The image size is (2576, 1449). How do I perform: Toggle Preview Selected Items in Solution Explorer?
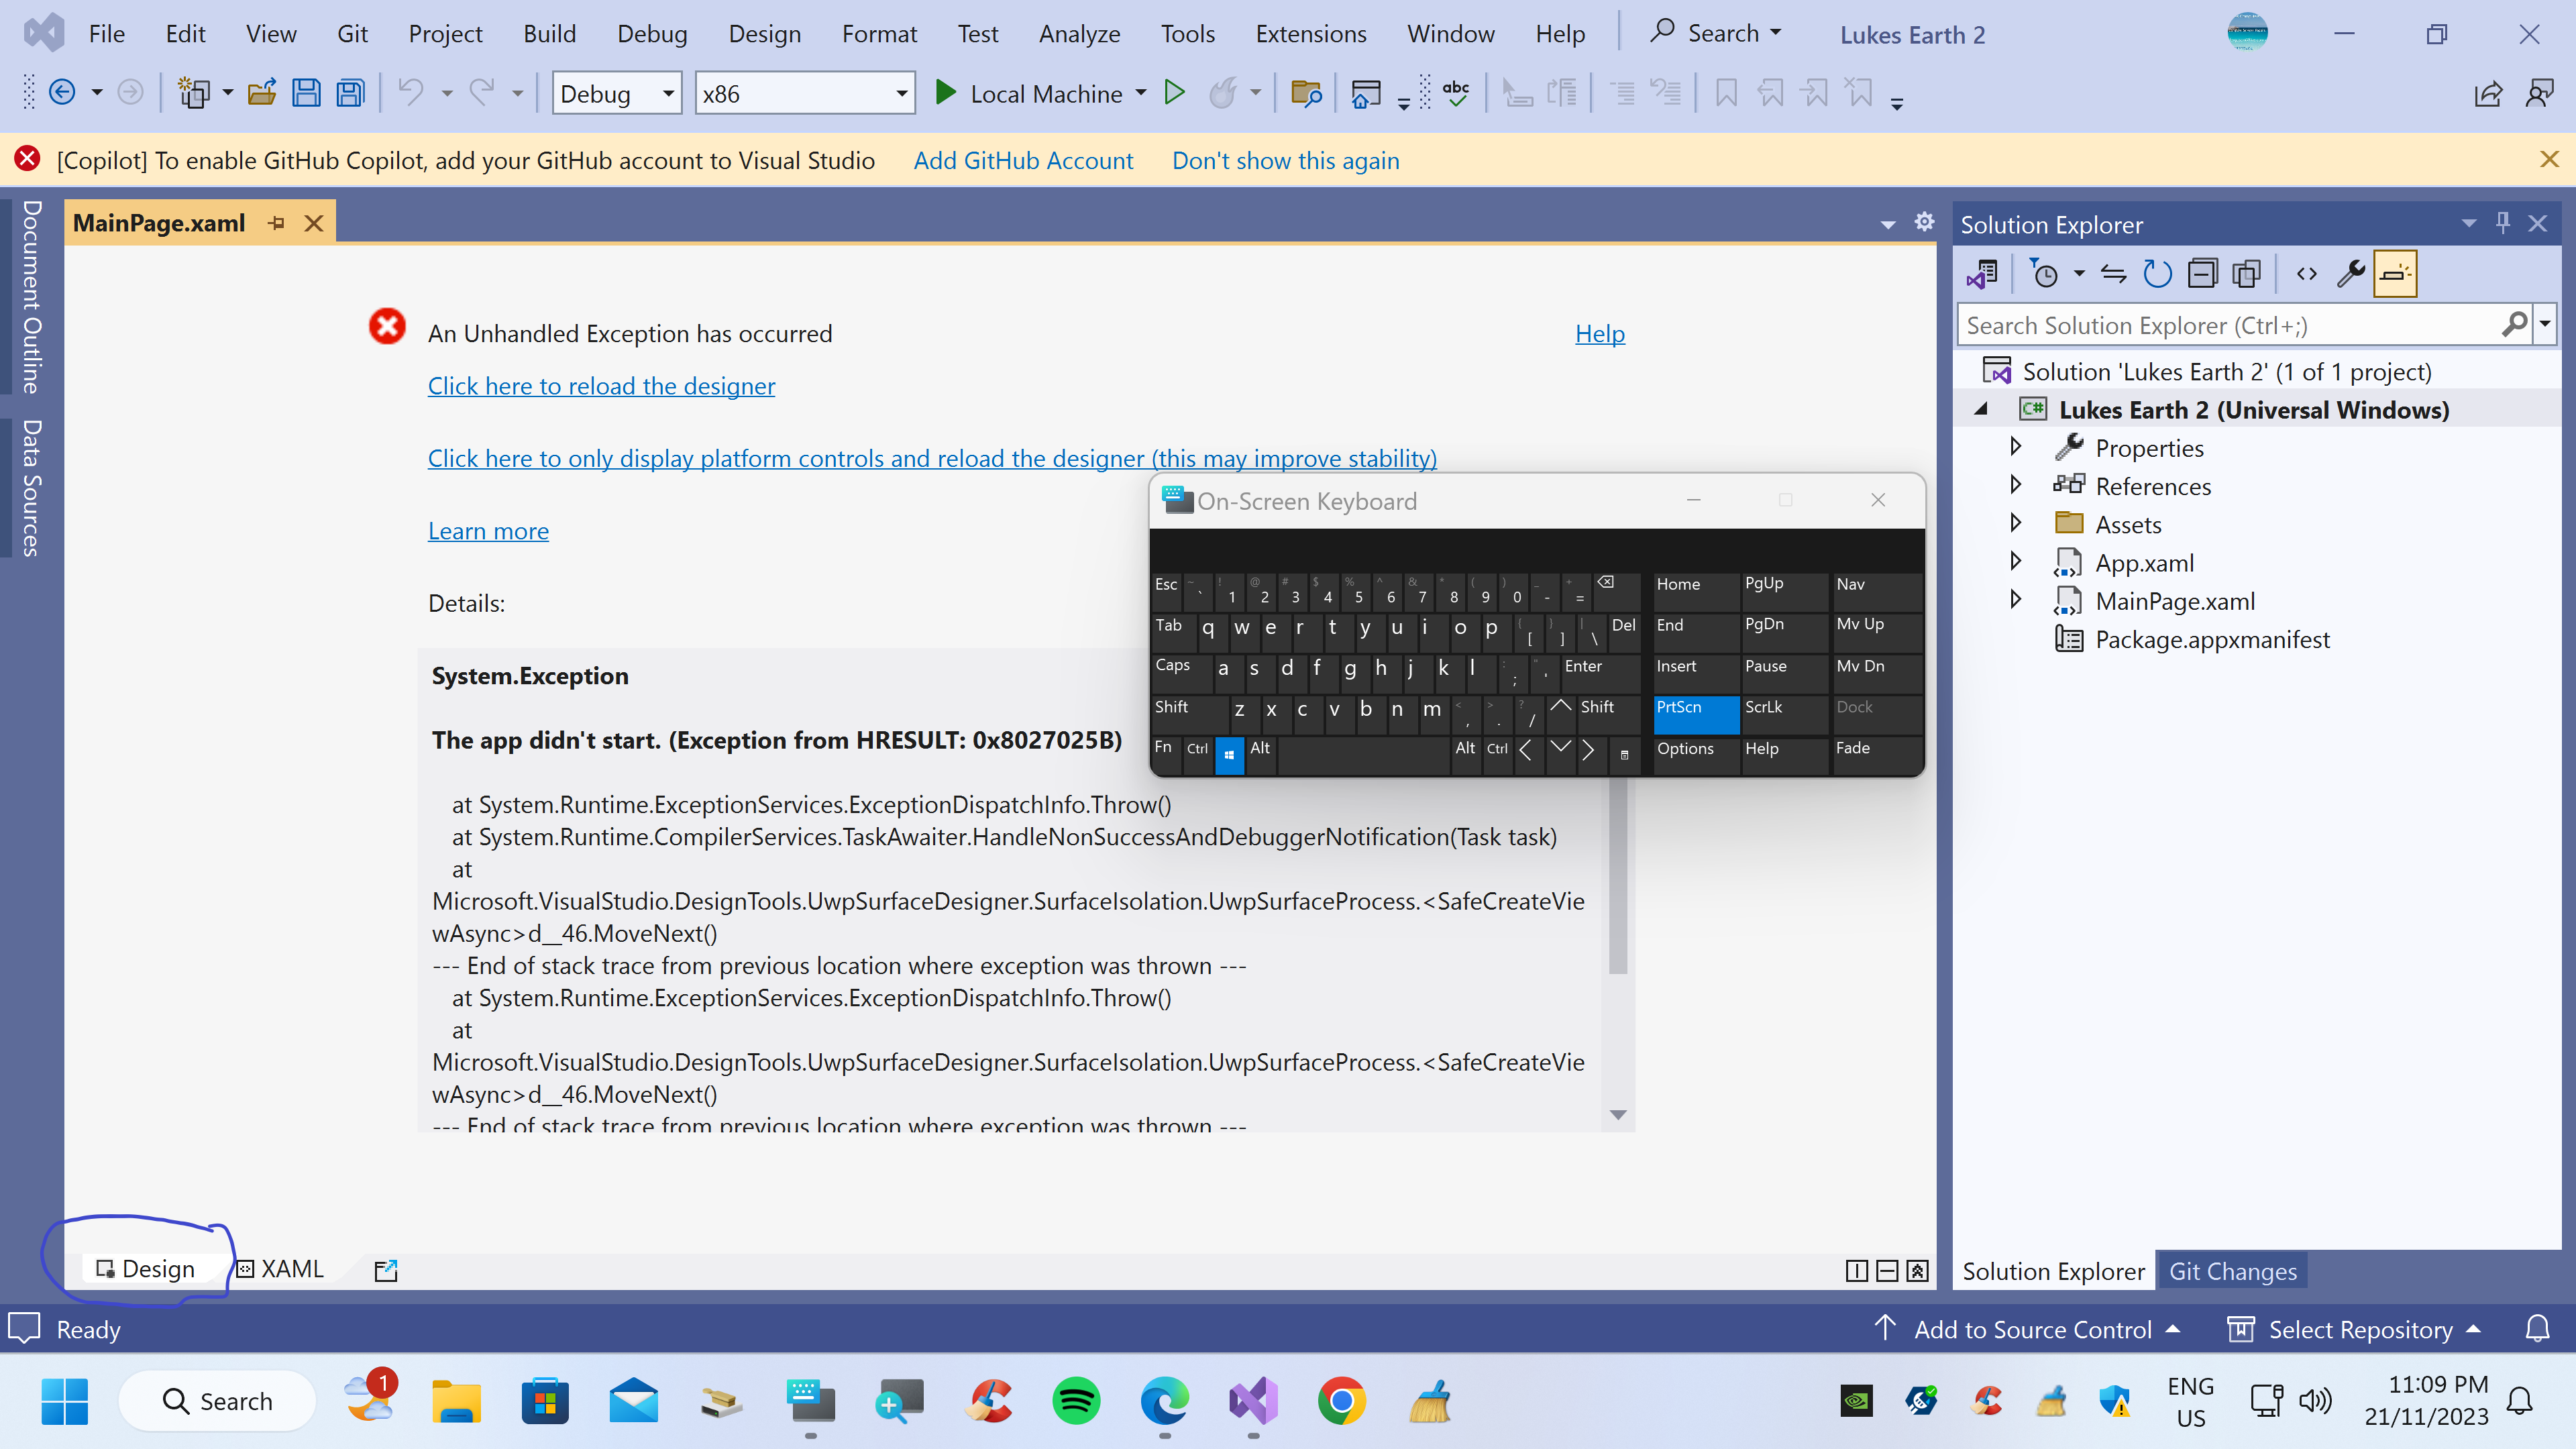pos(2396,273)
